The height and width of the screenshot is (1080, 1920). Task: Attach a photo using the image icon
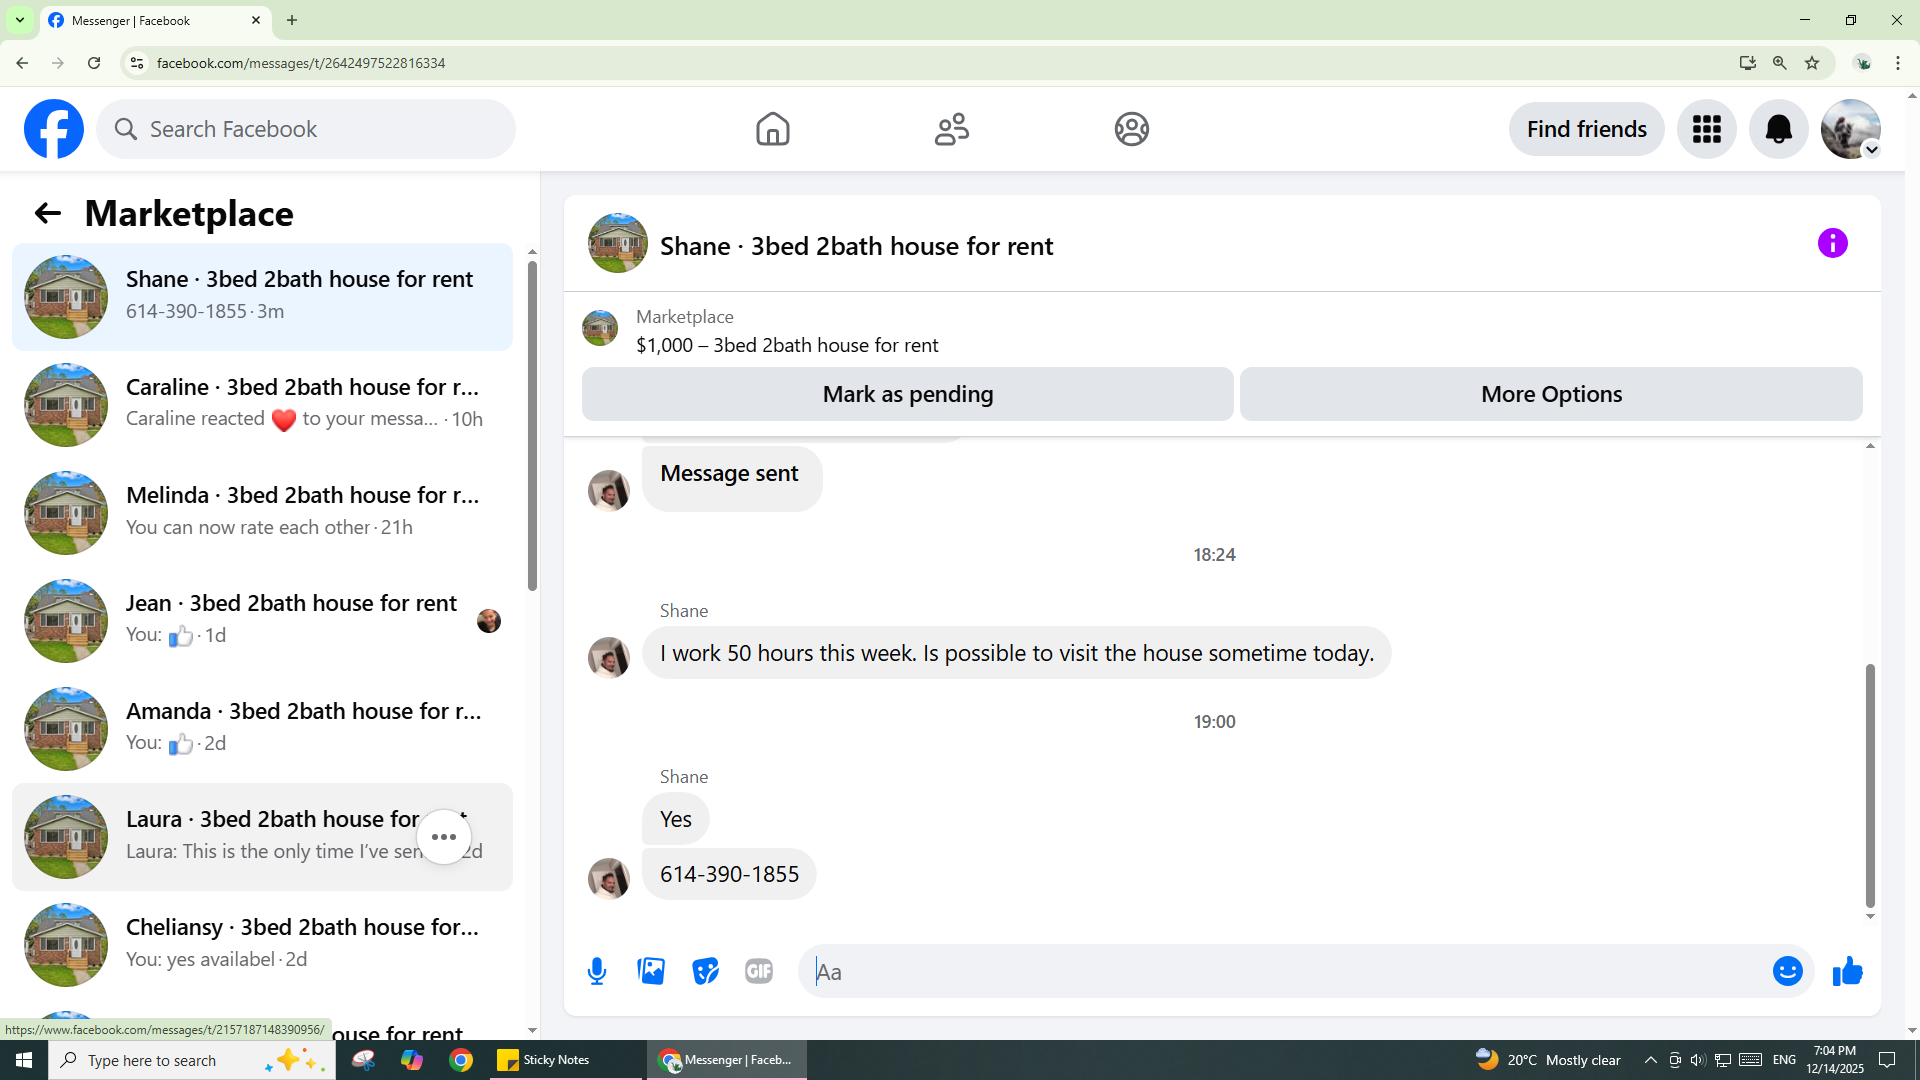pyautogui.click(x=651, y=971)
